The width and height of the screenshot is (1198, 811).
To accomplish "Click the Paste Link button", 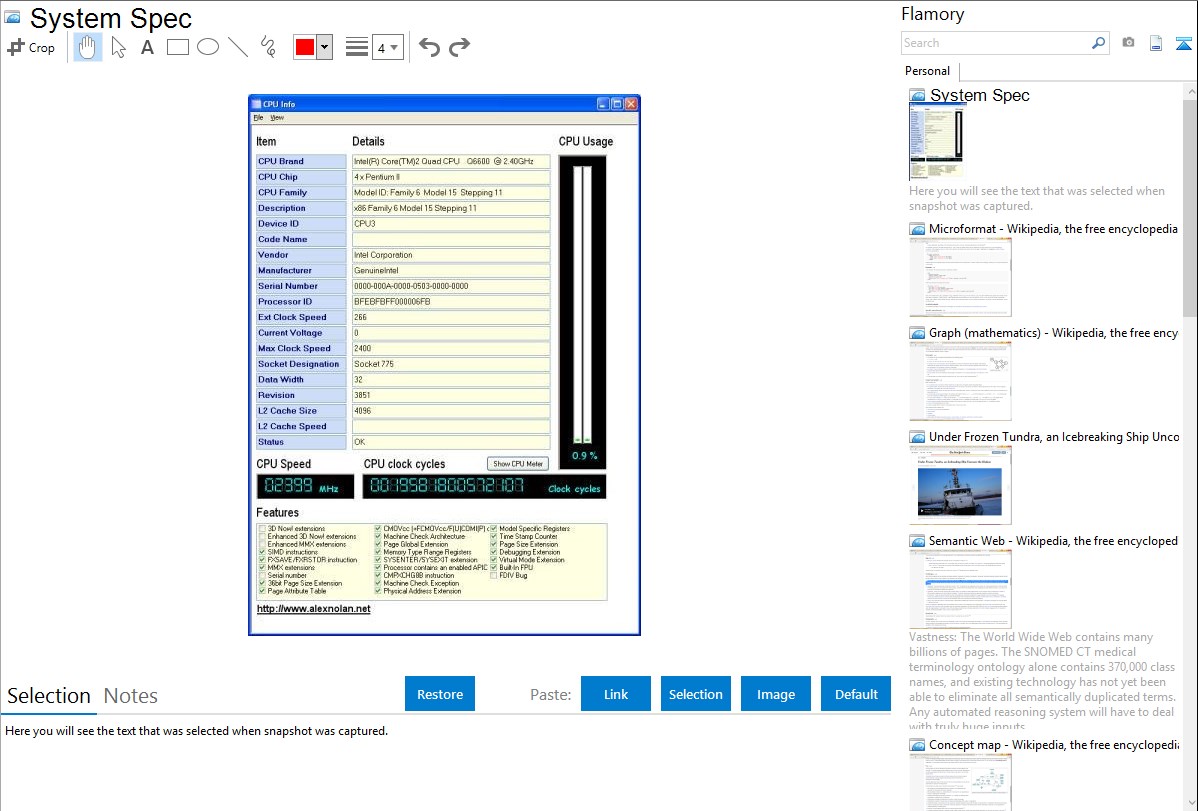I will click(x=616, y=694).
